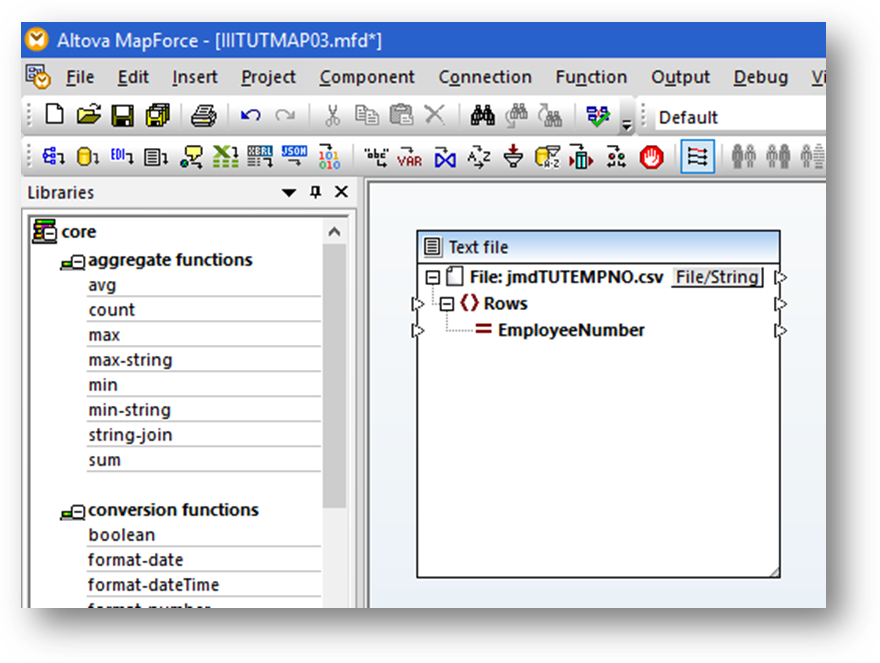Viewport: 880px width, 663px height.
Task: Open the Function menu
Action: point(591,77)
